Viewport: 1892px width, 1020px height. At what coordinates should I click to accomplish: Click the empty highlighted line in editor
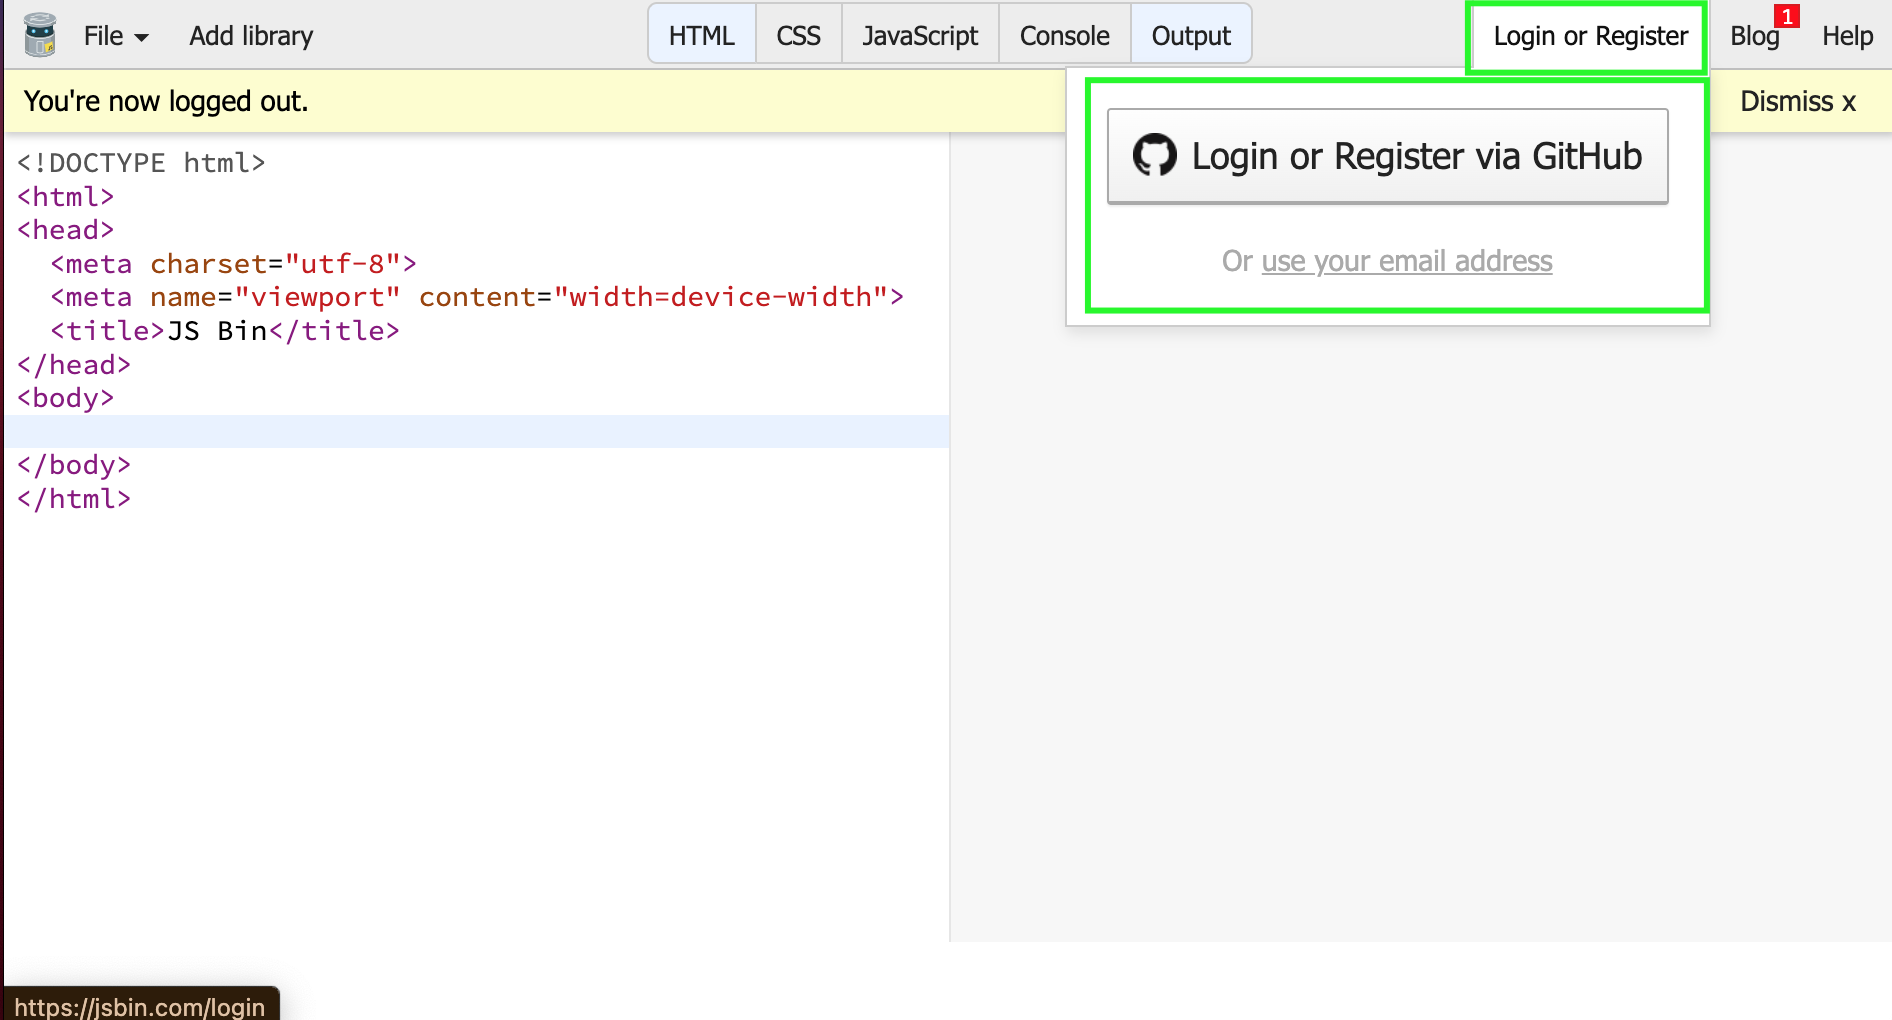point(477,431)
